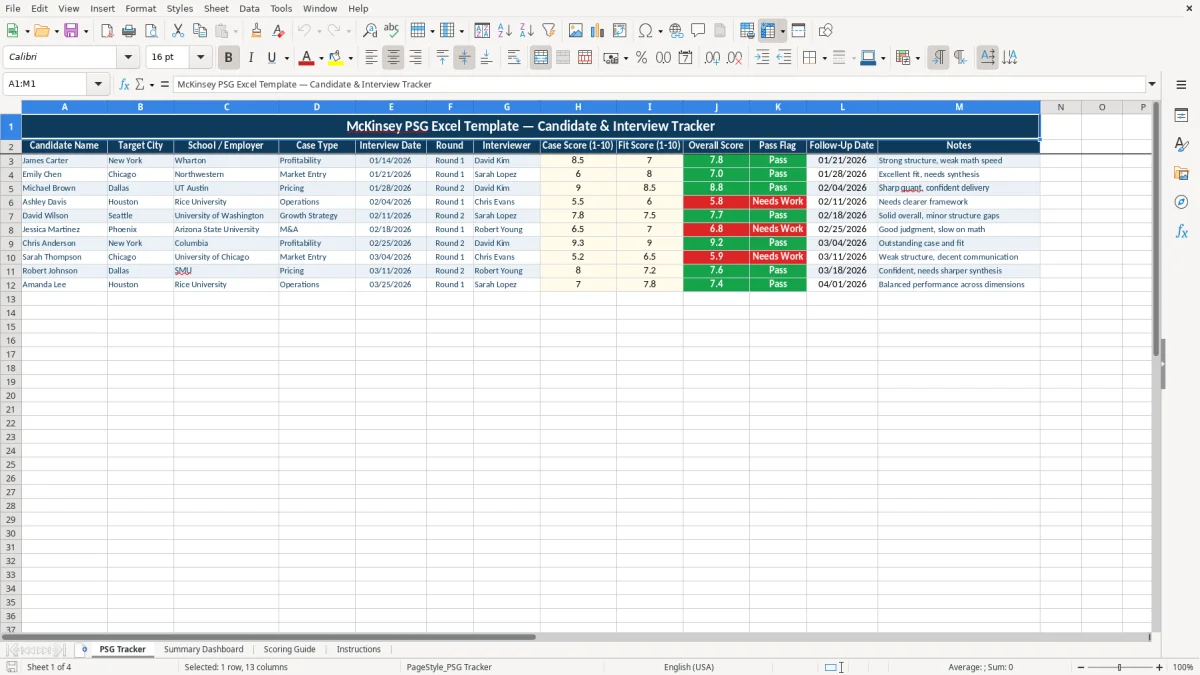Click the Increase Indent icon

pos(762,58)
